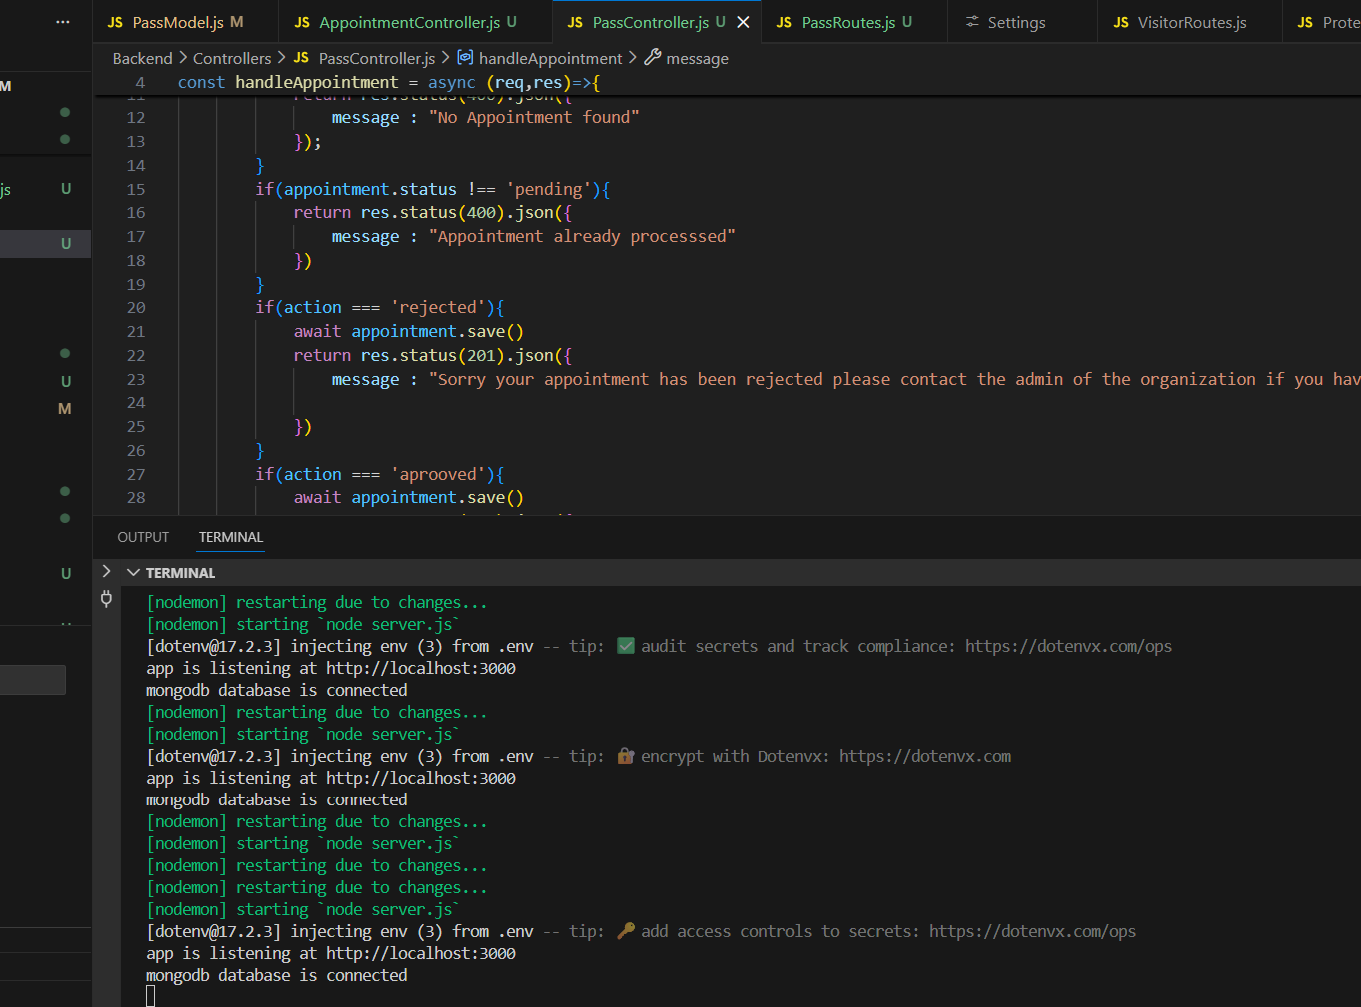Switch to AppointmentController.js tab
This screenshot has height=1007, width=1361.
[x=409, y=22]
